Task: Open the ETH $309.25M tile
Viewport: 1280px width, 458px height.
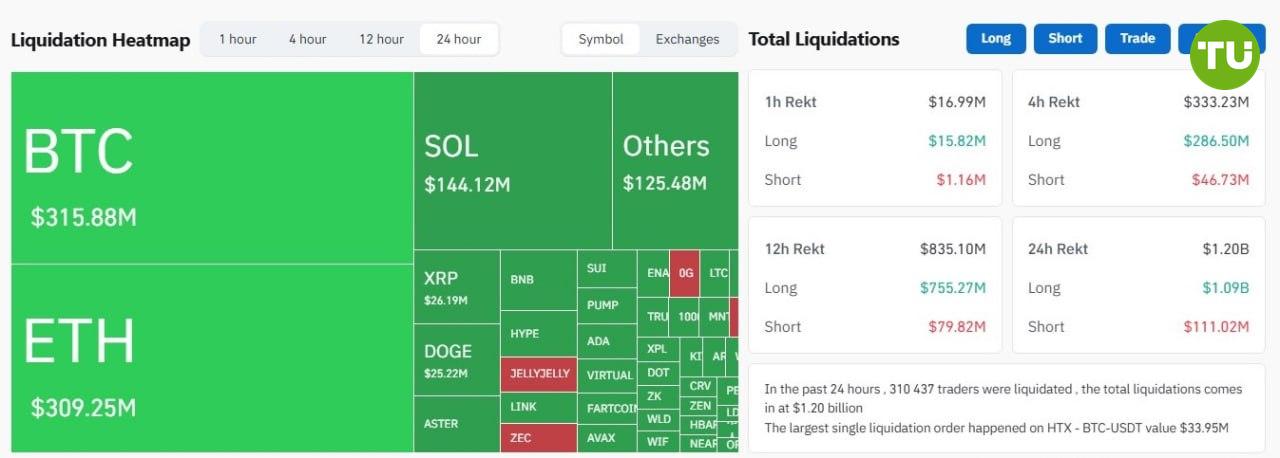Action: click(211, 358)
